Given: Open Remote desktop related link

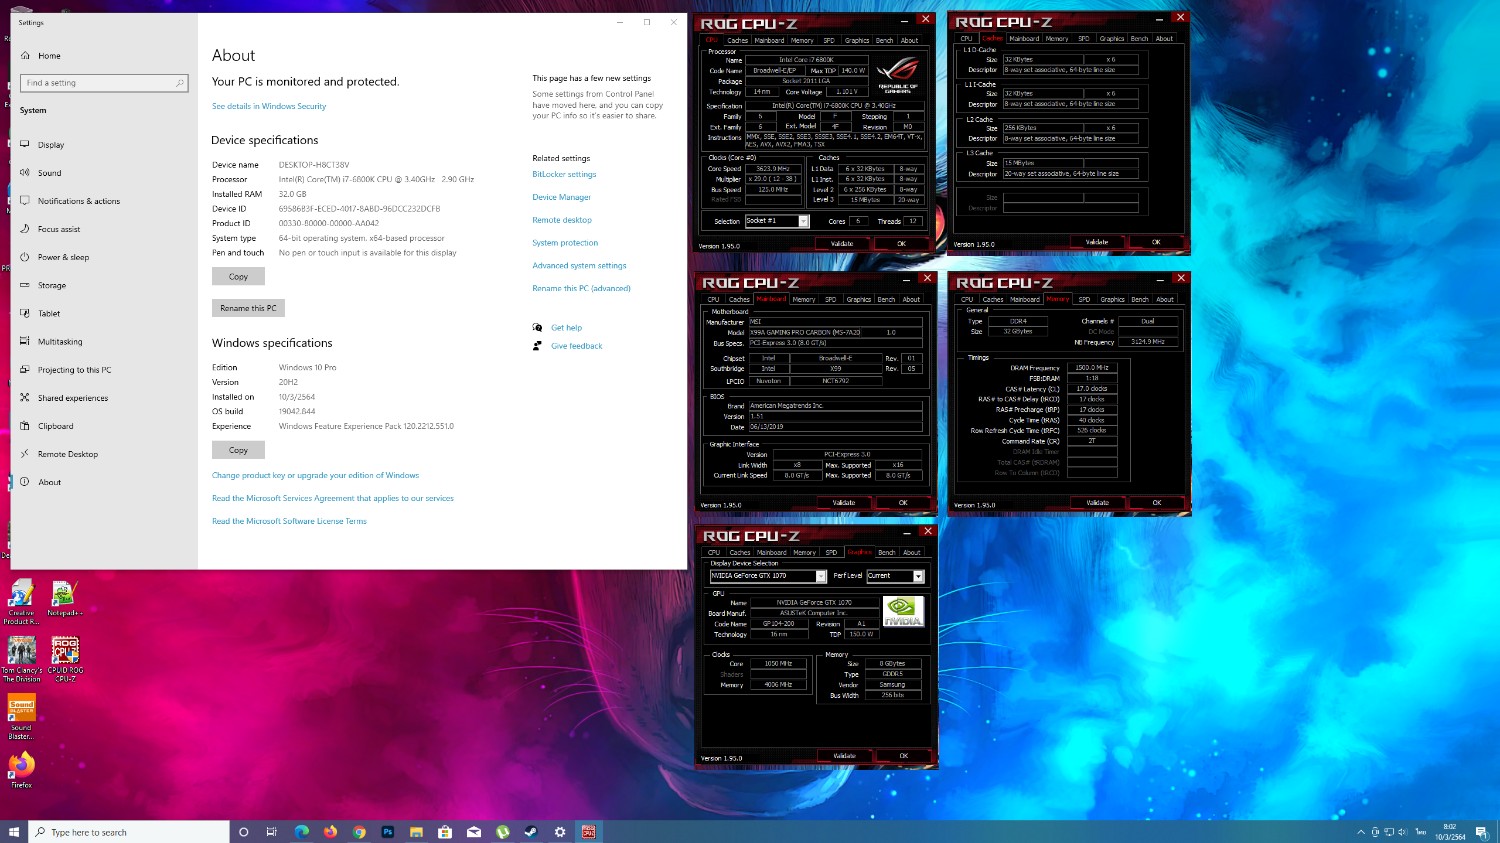Looking at the screenshot, I should point(562,220).
